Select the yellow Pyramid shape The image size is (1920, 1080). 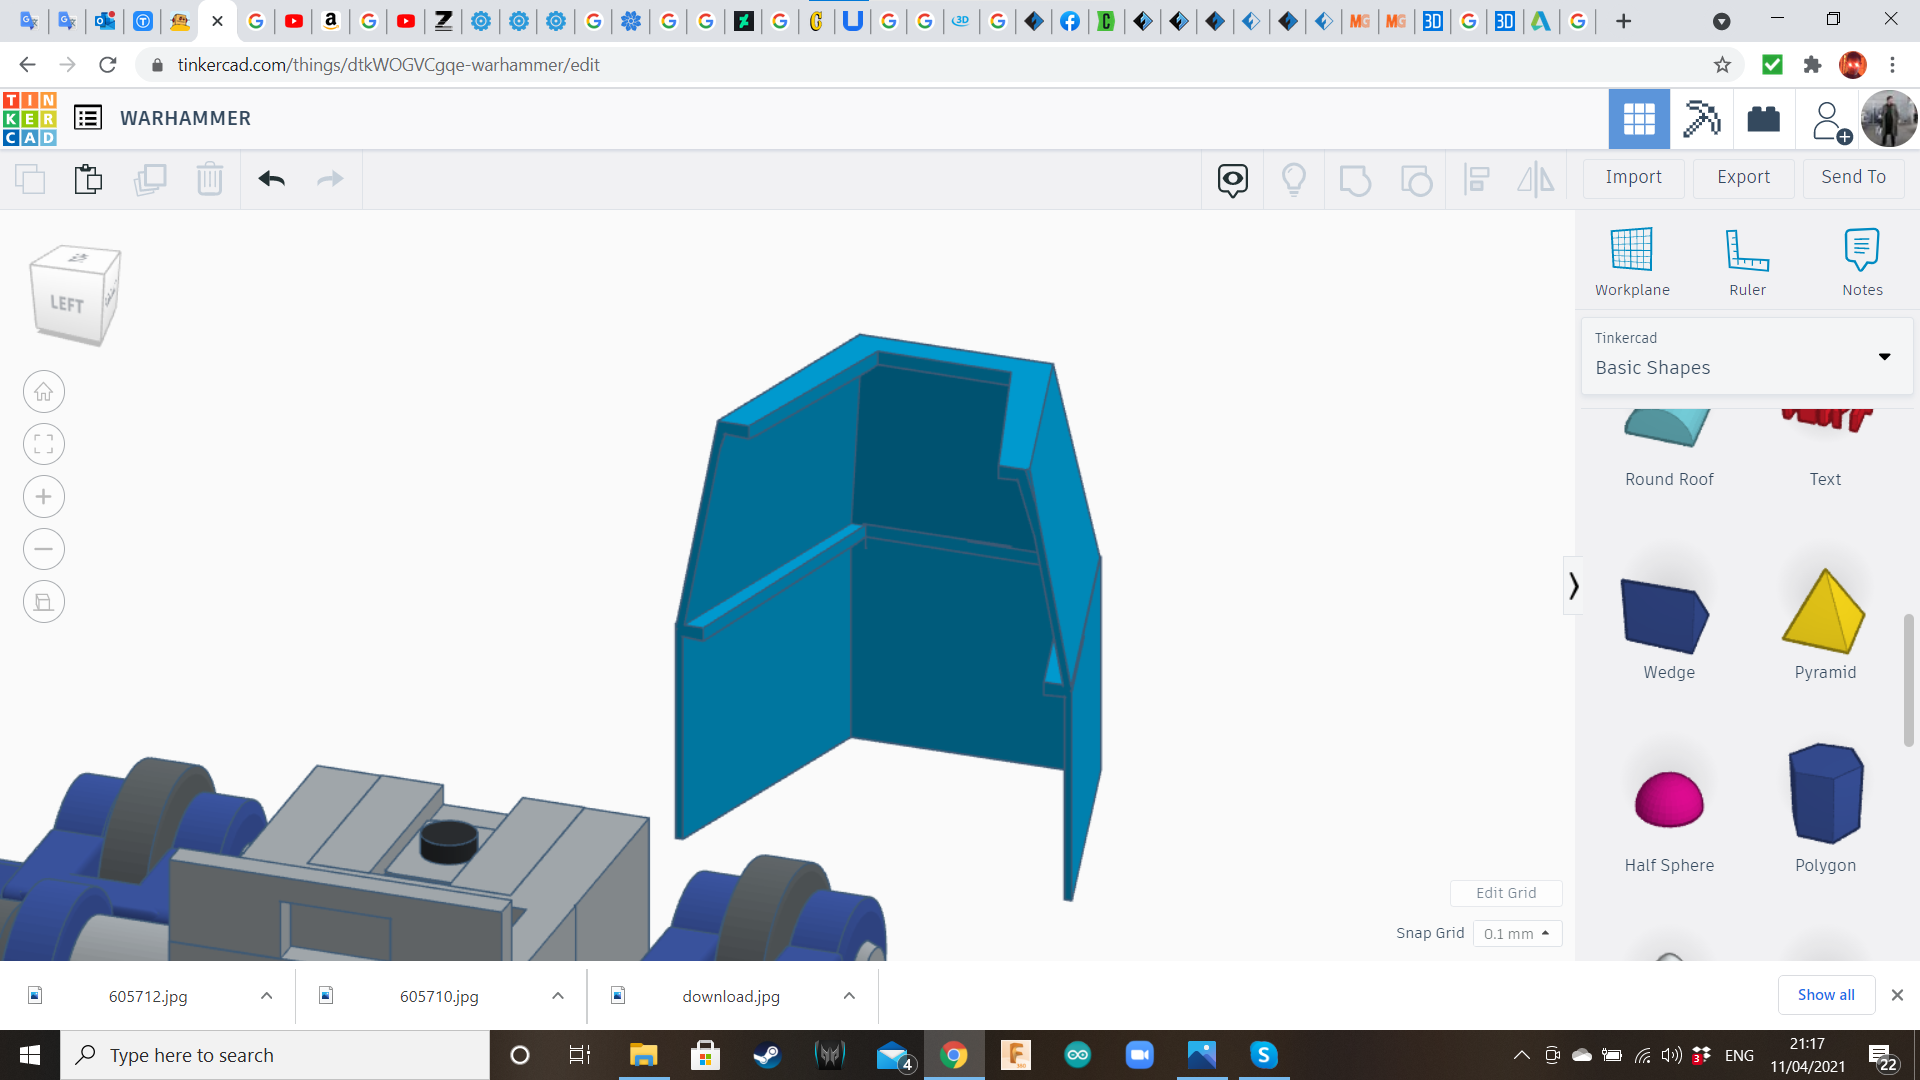click(1824, 612)
